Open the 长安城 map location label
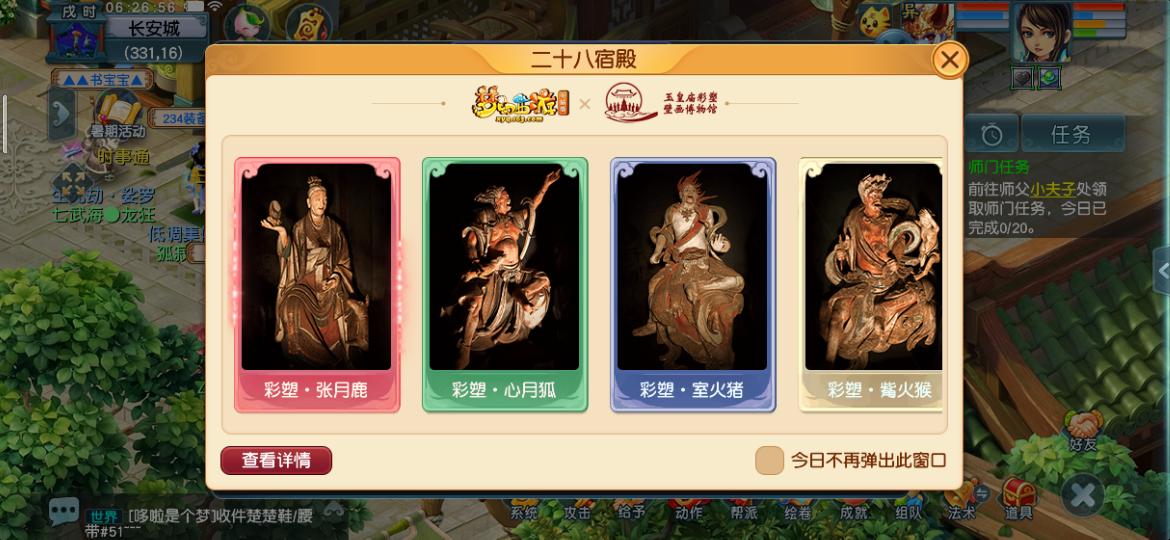1170x540 pixels. [155, 29]
